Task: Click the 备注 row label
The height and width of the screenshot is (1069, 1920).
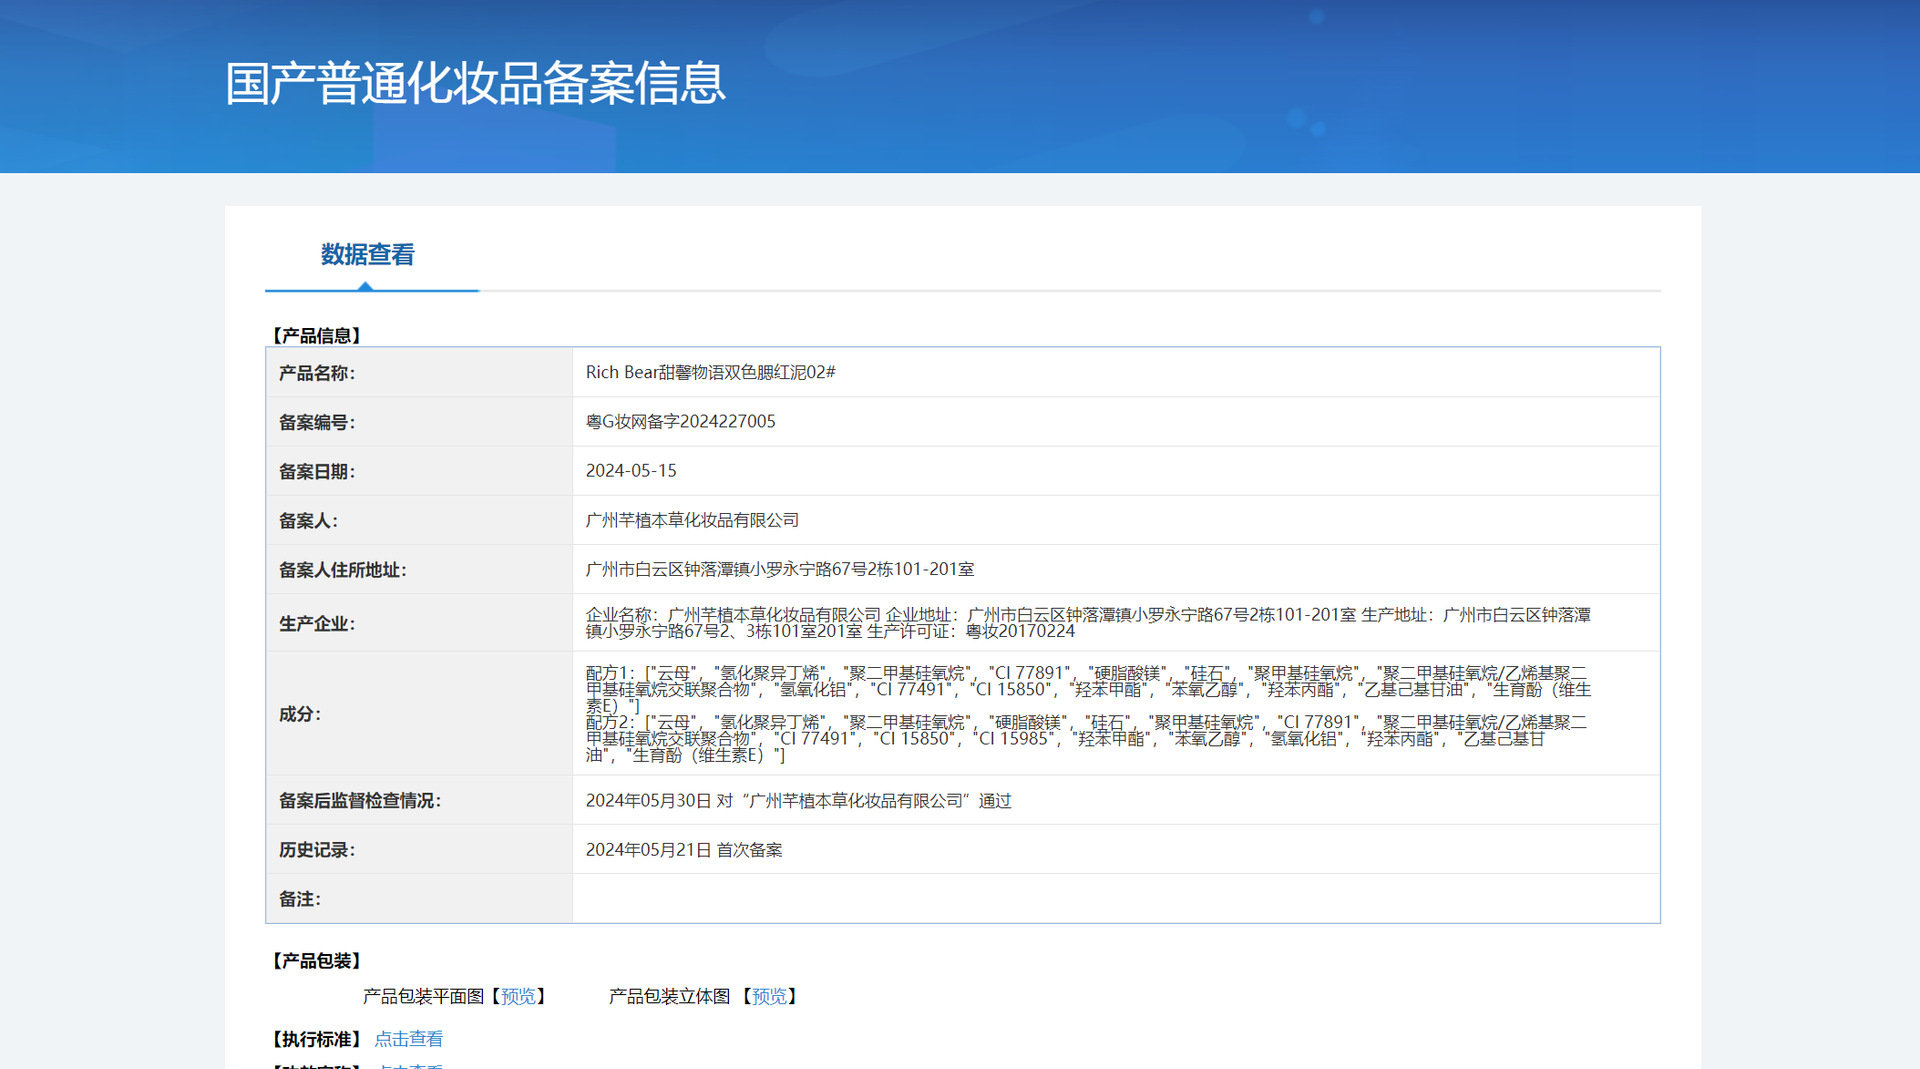Action: tap(299, 898)
